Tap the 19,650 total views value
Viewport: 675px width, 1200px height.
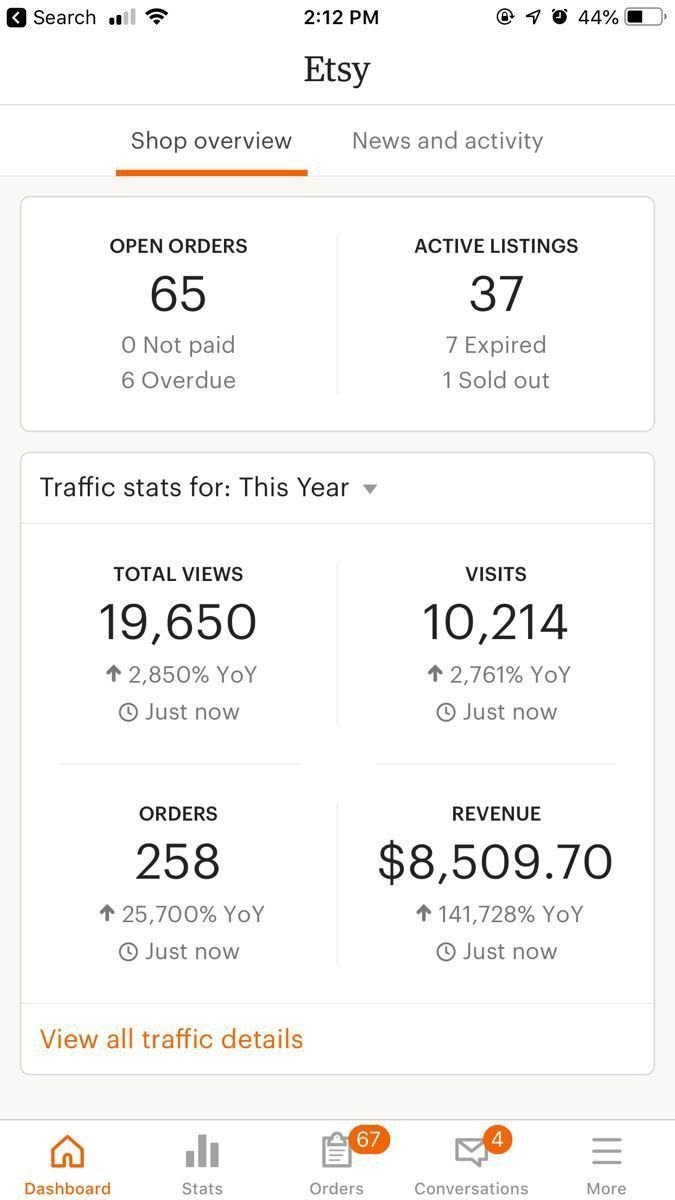[x=178, y=622]
